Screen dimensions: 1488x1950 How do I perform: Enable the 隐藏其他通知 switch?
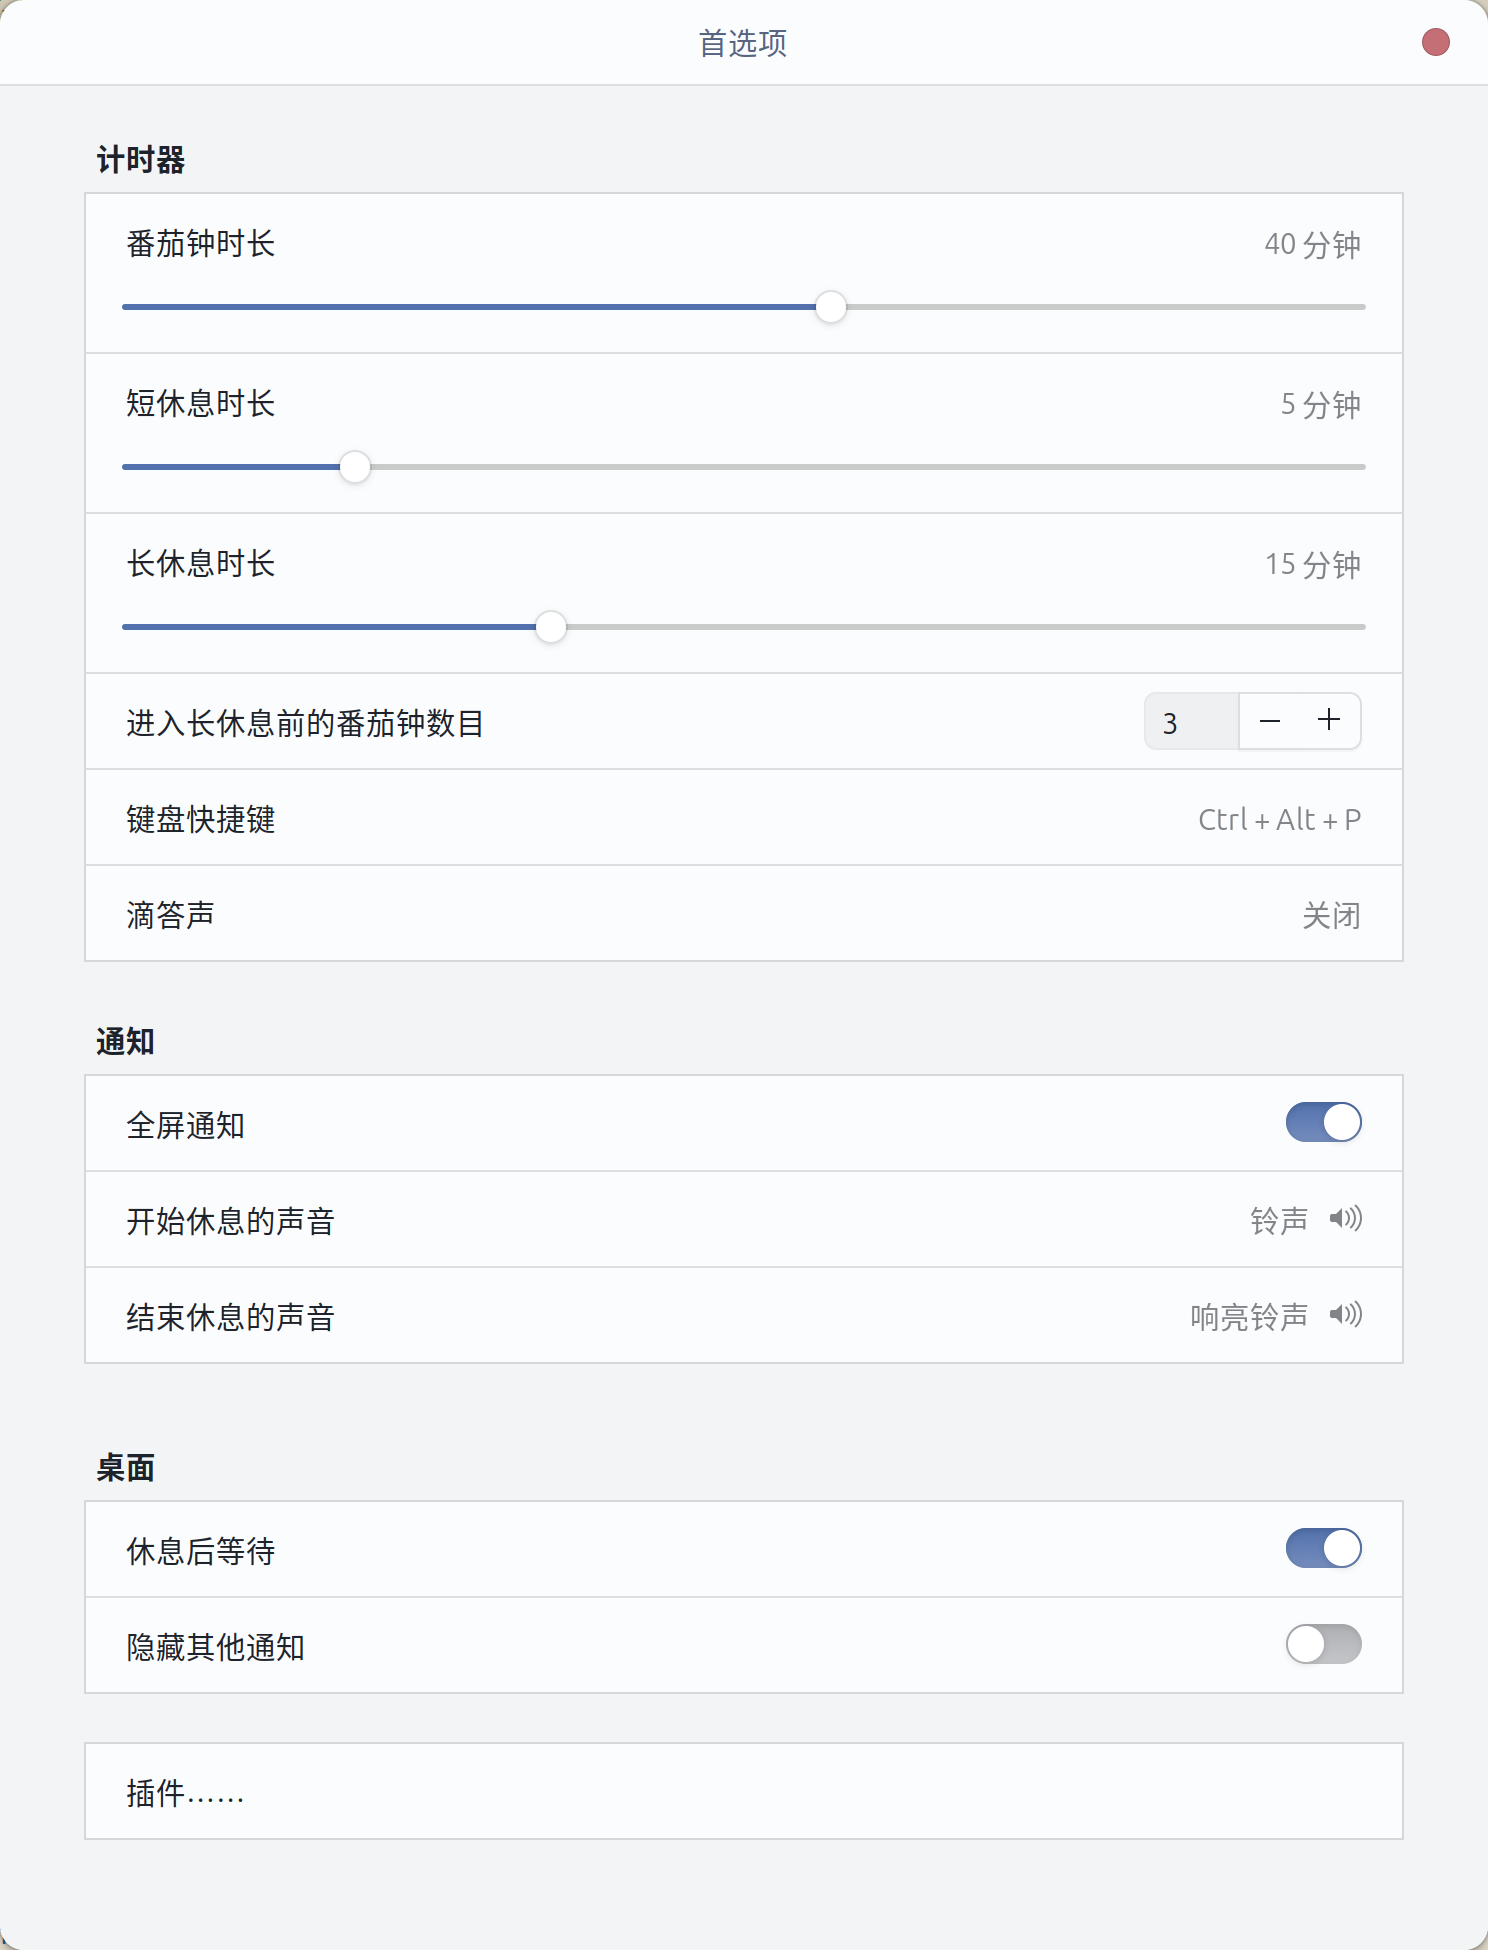[1323, 1645]
